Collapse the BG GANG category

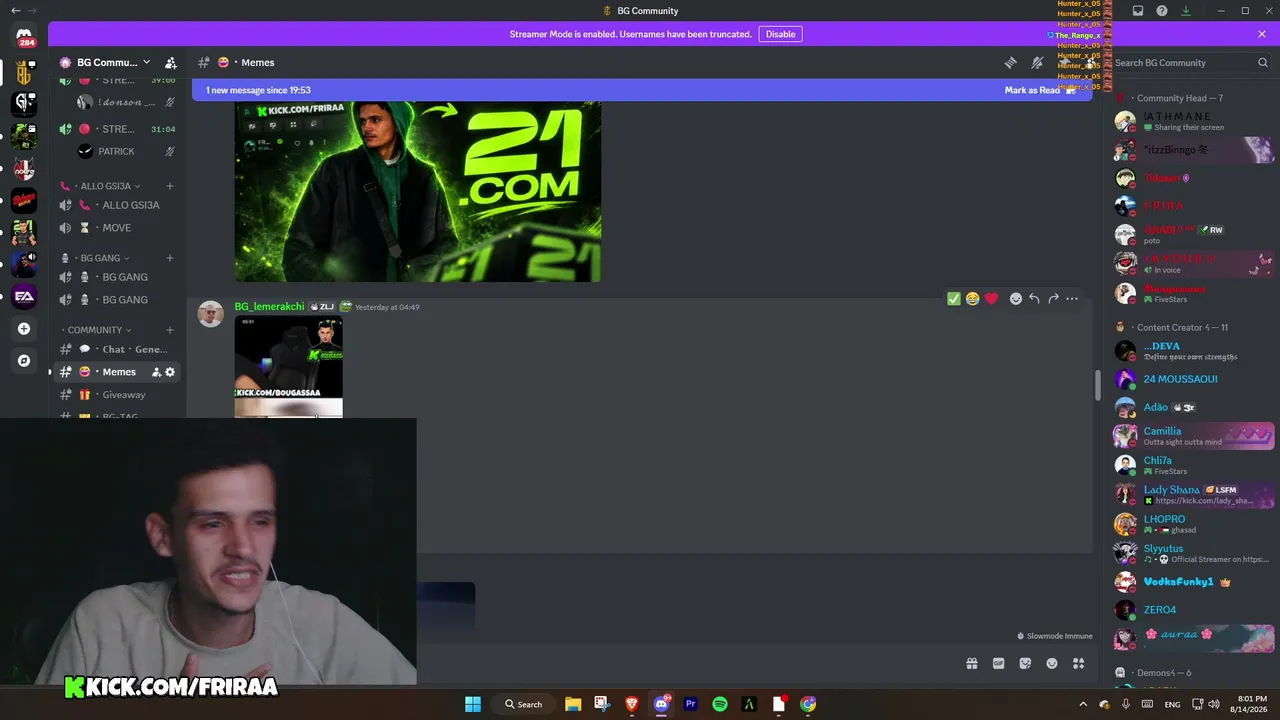pos(99,258)
